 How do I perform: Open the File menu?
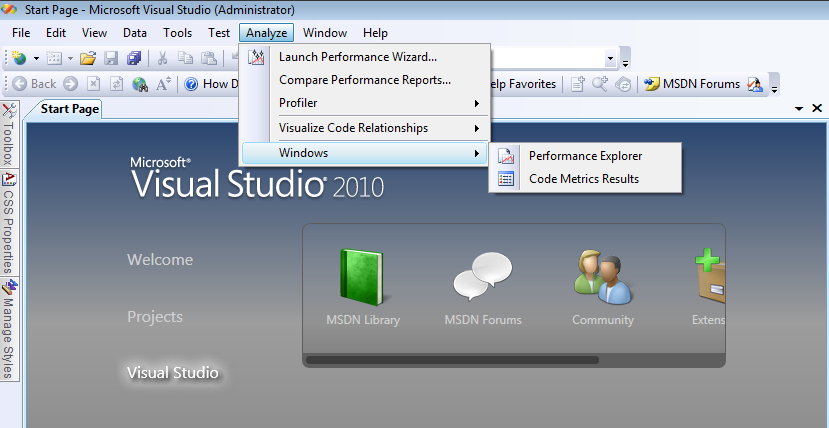pyautogui.click(x=21, y=33)
